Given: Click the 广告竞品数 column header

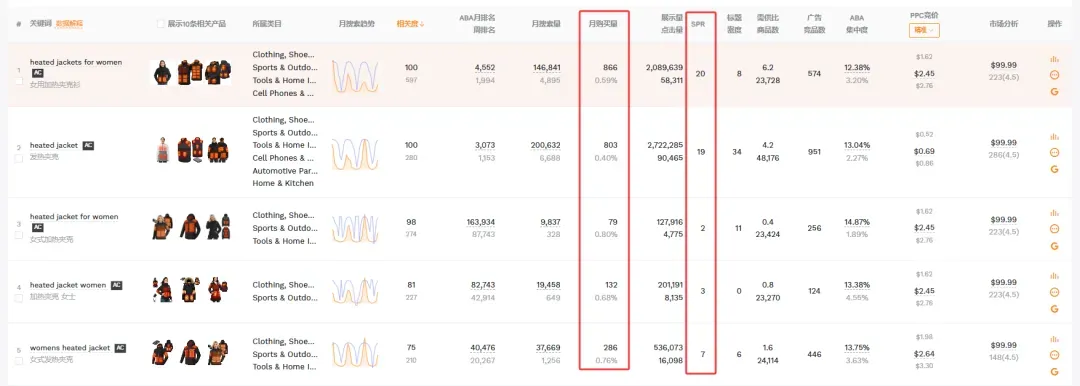Looking at the screenshot, I should pyautogui.click(x=813, y=23).
